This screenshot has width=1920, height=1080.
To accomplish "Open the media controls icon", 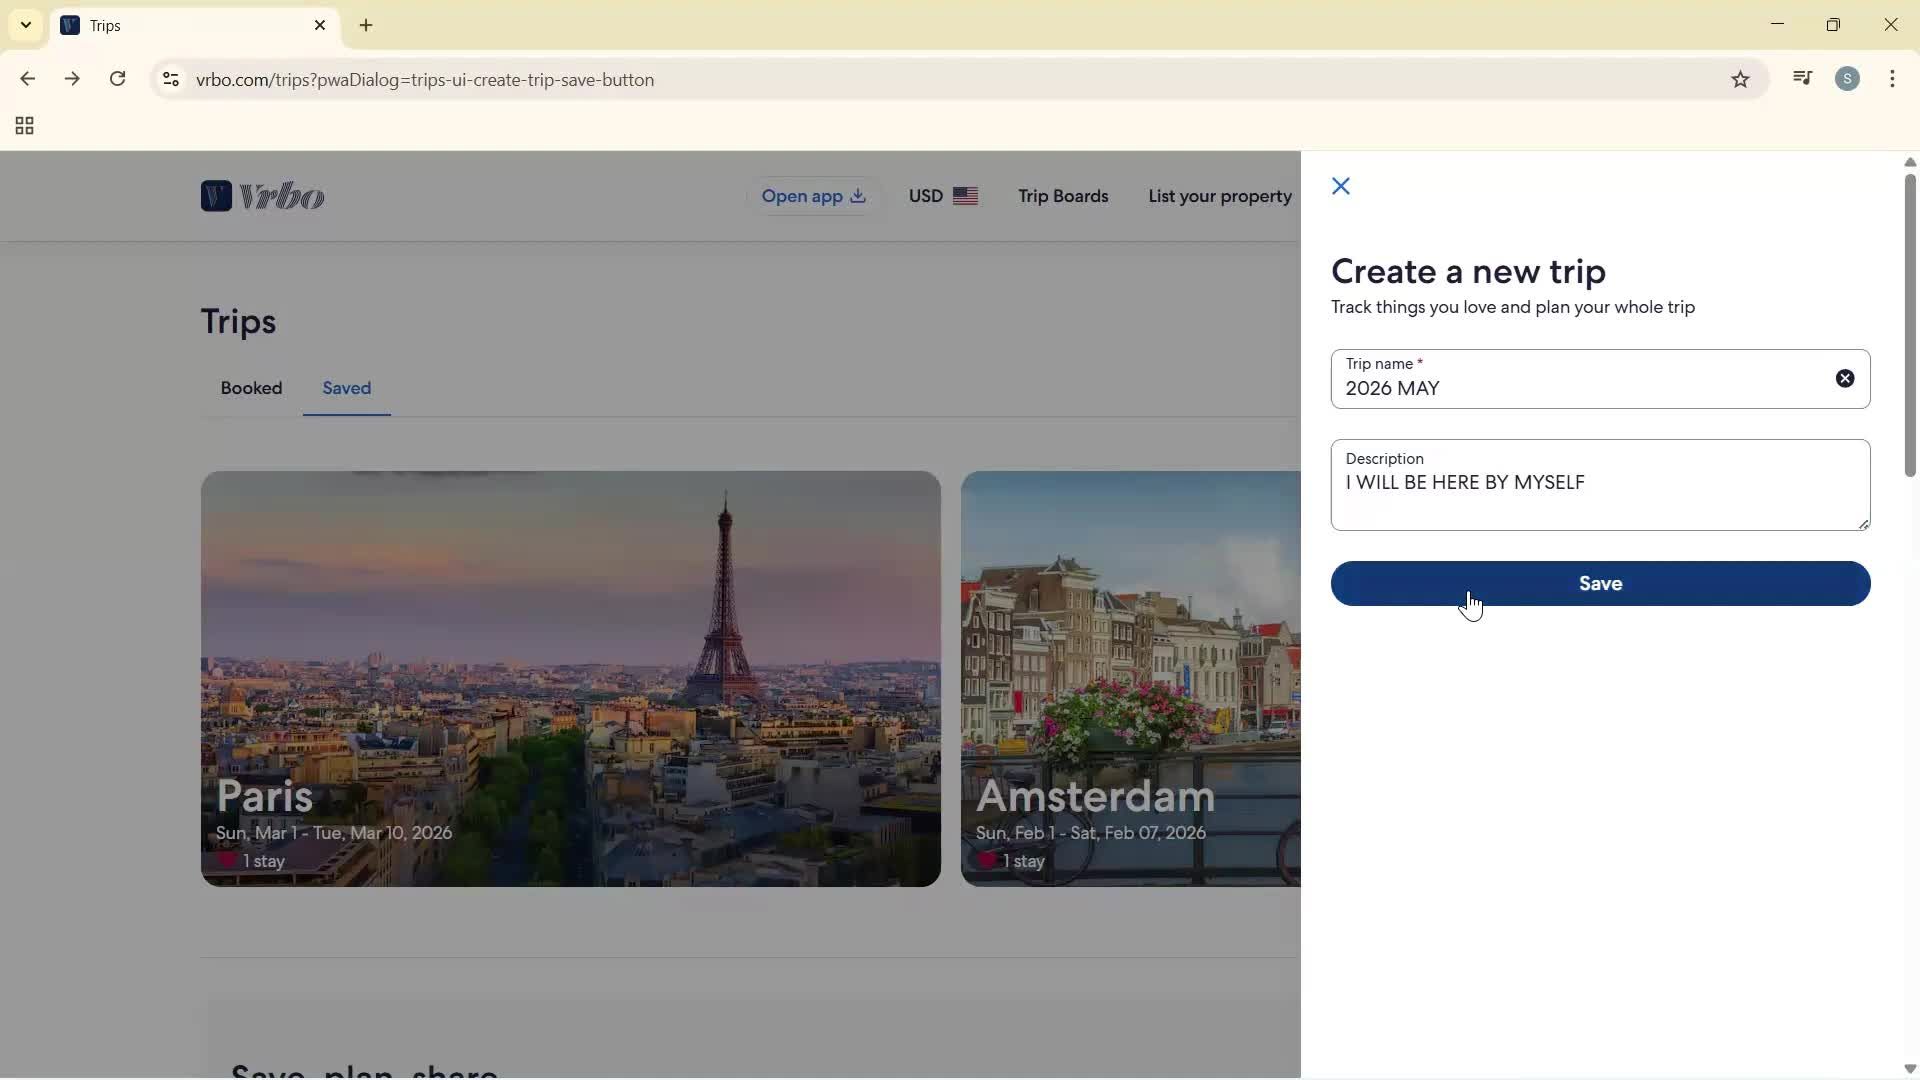I will point(1803,78).
